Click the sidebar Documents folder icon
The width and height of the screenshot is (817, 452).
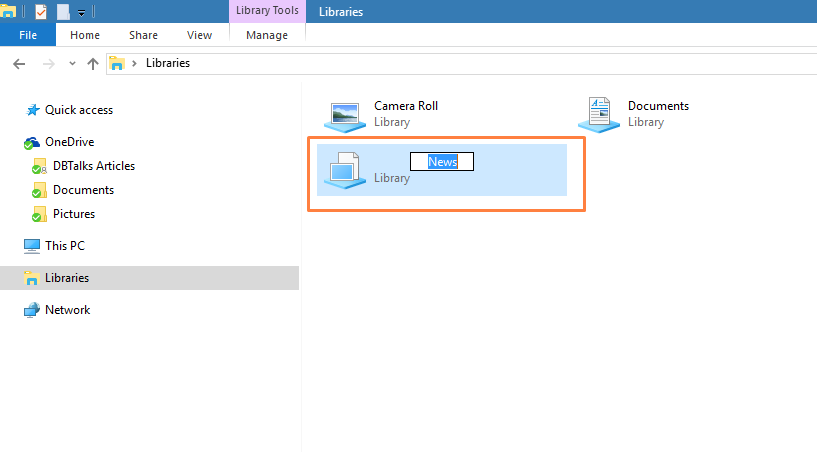tap(39, 190)
